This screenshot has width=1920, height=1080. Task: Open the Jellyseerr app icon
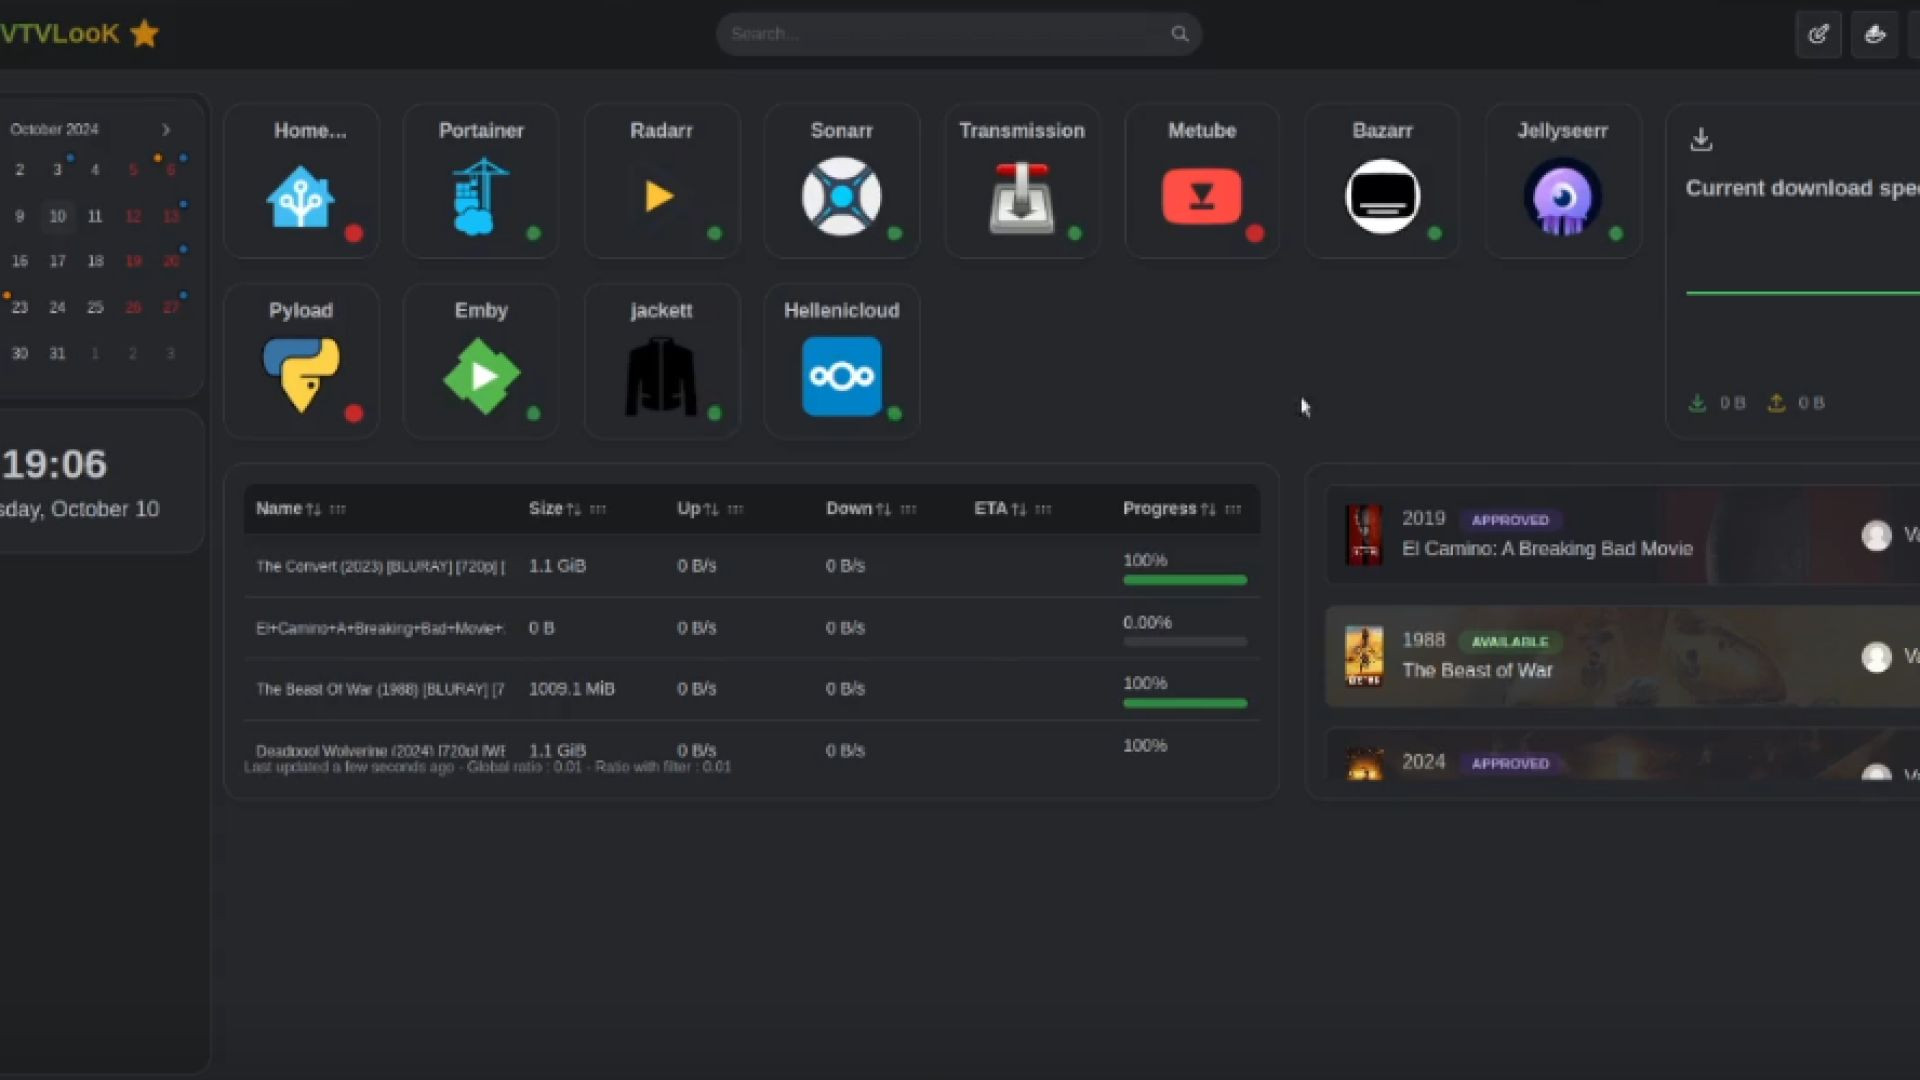[1562, 196]
